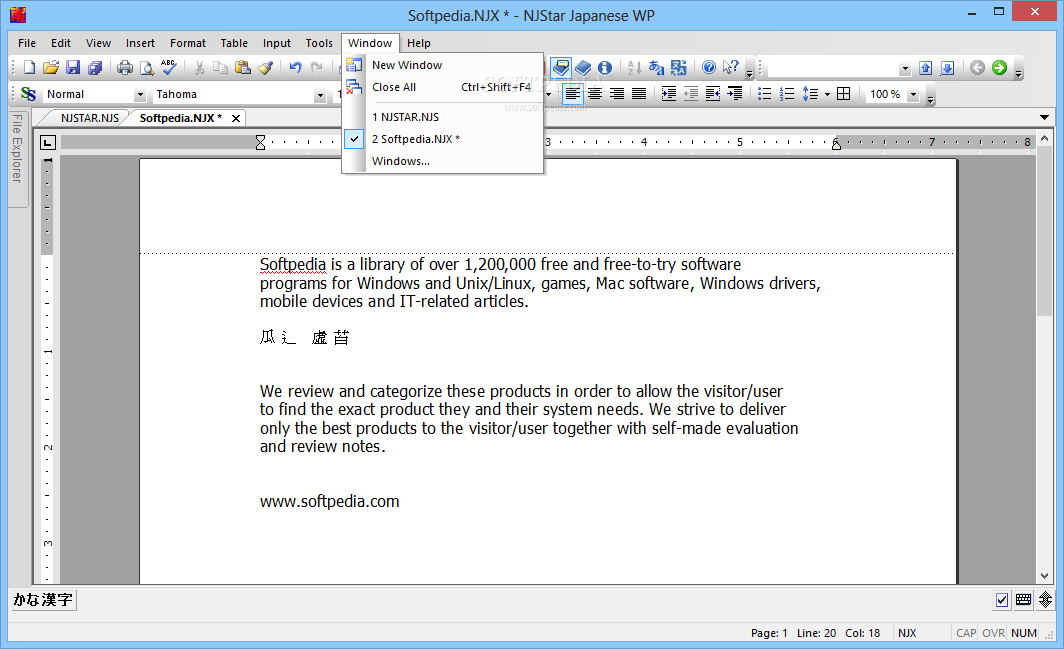Run the ABC spell check icon
Screen dimensions: 1064x649
[168, 67]
